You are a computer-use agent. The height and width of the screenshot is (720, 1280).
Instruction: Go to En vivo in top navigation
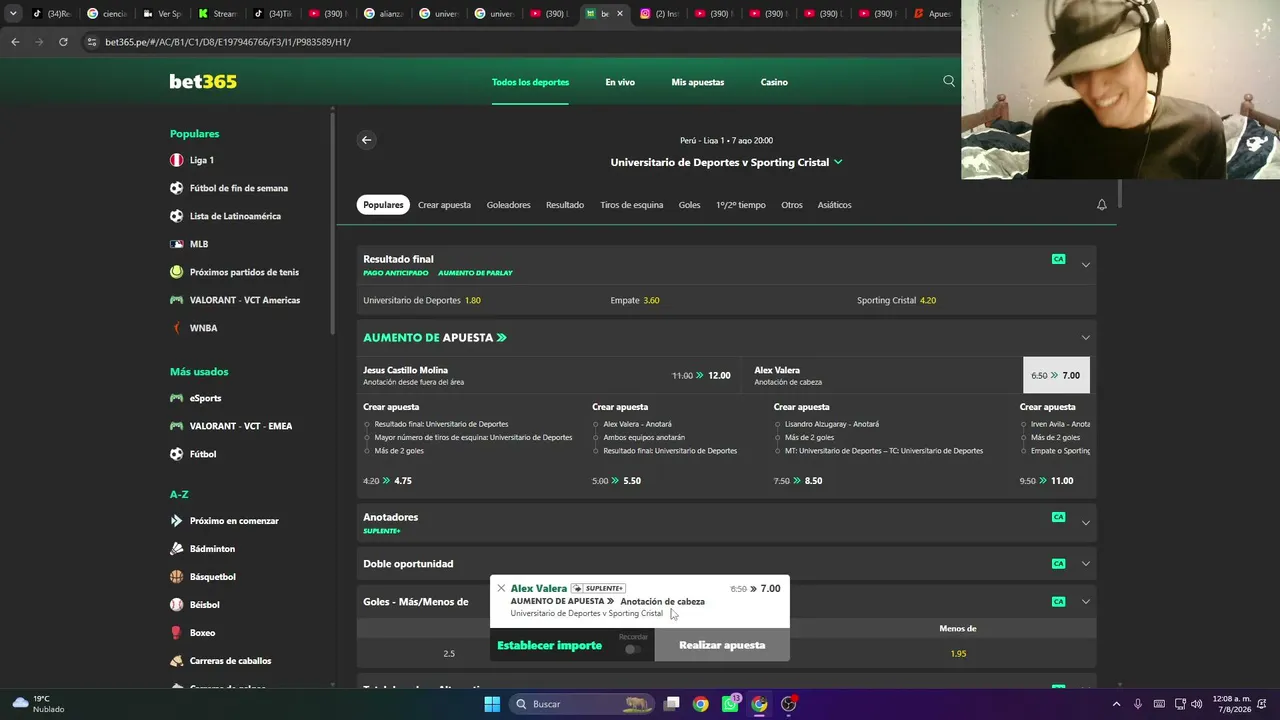(620, 82)
